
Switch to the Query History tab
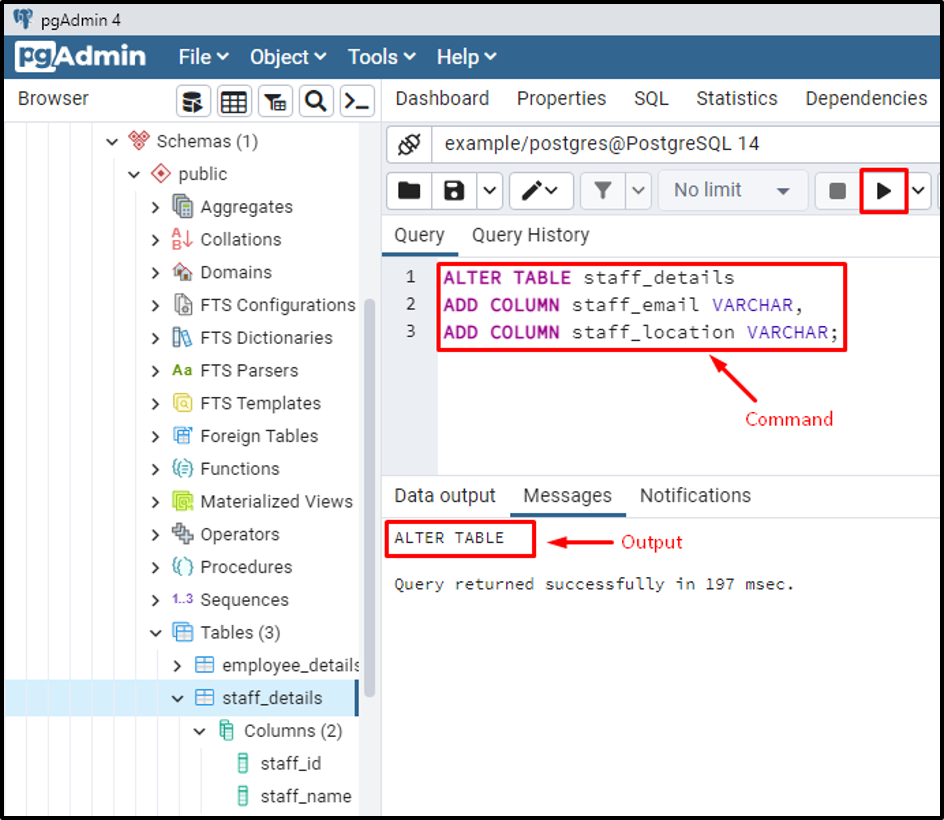click(x=530, y=235)
